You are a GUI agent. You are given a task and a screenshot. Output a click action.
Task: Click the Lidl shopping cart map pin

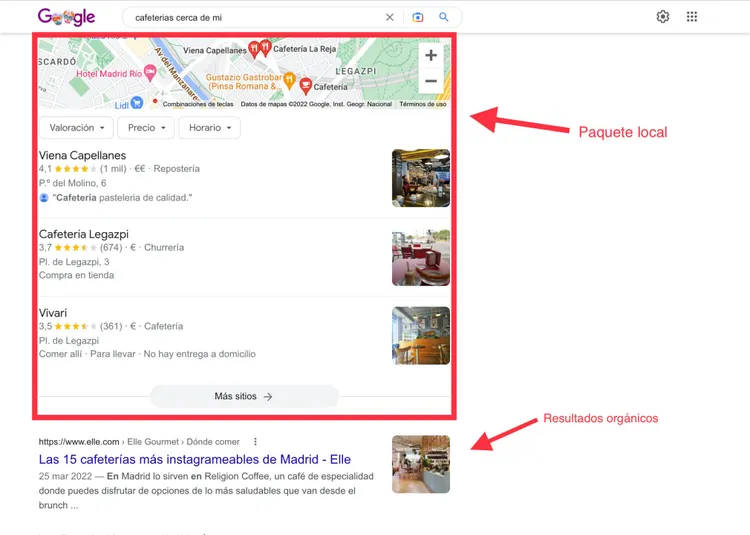[137, 103]
